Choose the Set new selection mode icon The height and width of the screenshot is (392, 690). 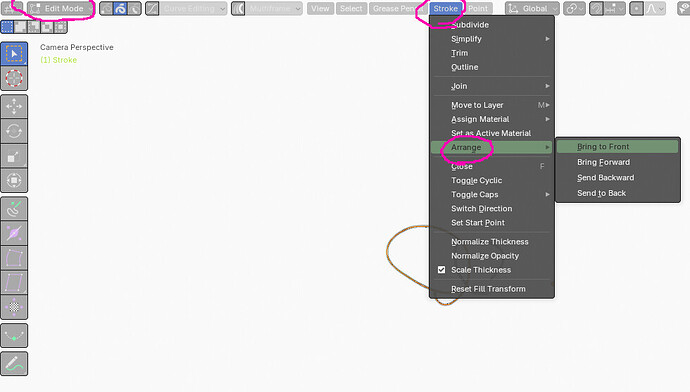coord(7,27)
